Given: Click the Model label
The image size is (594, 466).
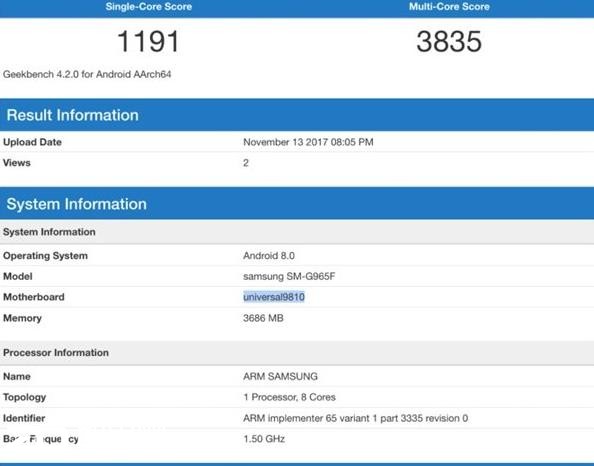Looking at the screenshot, I should tap(17, 276).
